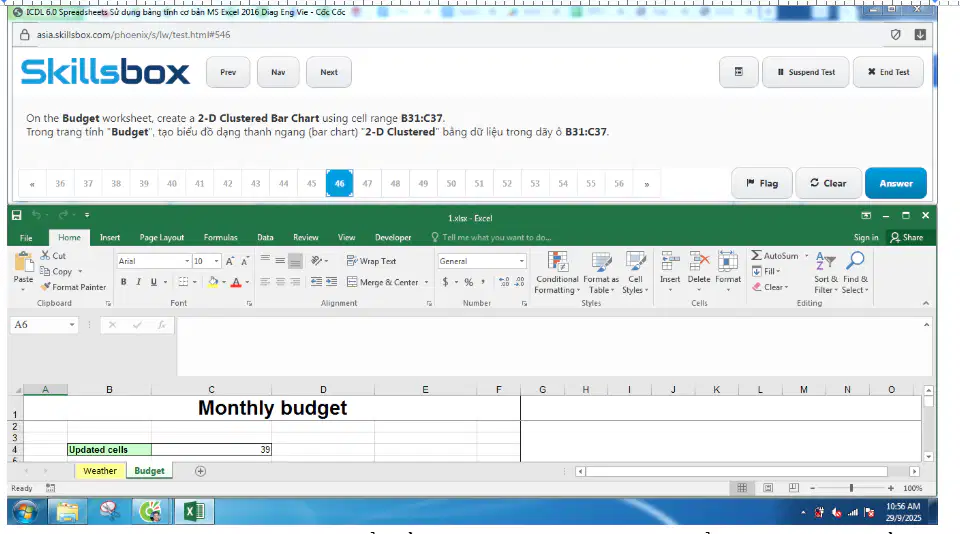Go to question 47 in pagination
This screenshot has width=960, height=534.
coord(367,184)
